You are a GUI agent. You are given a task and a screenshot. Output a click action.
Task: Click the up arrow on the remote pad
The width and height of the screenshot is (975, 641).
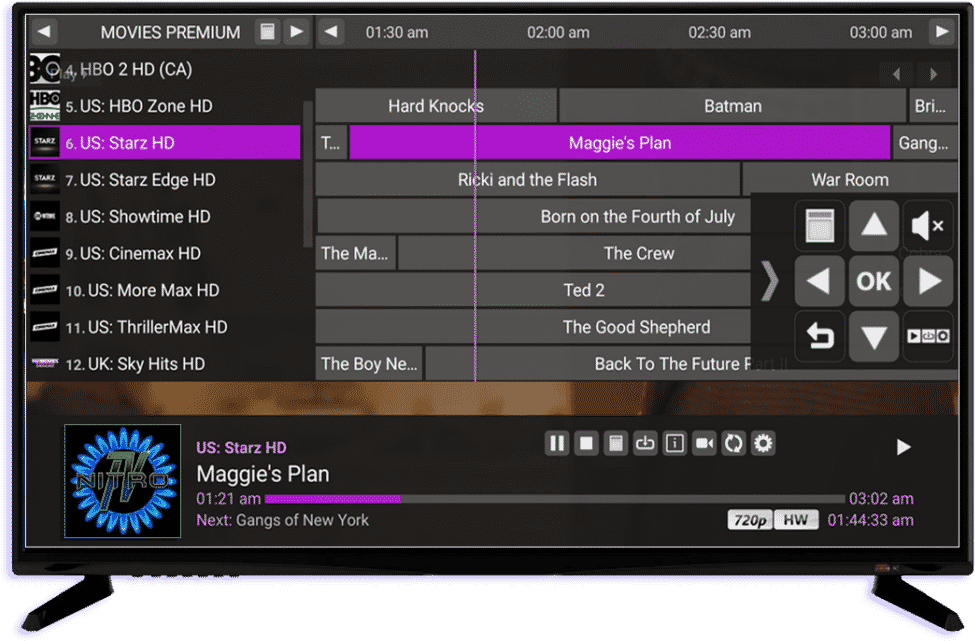tap(874, 225)
